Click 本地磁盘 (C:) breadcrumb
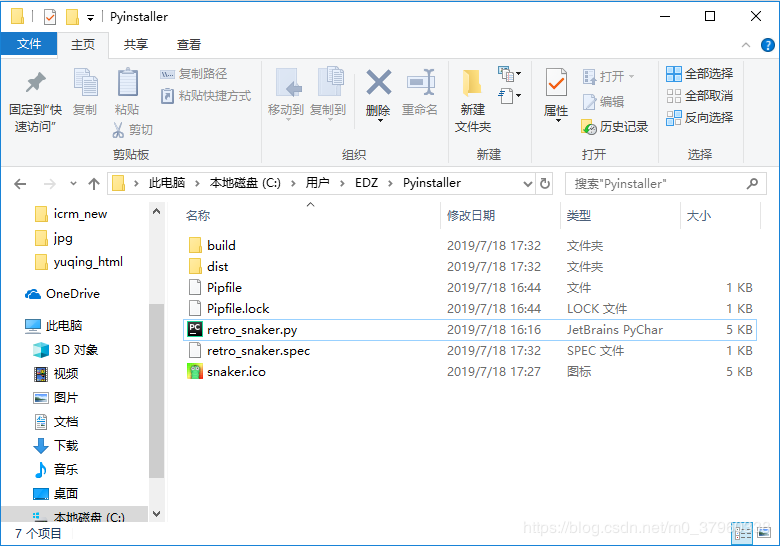The width and height of the screenshot is (780, 546). 245,183
